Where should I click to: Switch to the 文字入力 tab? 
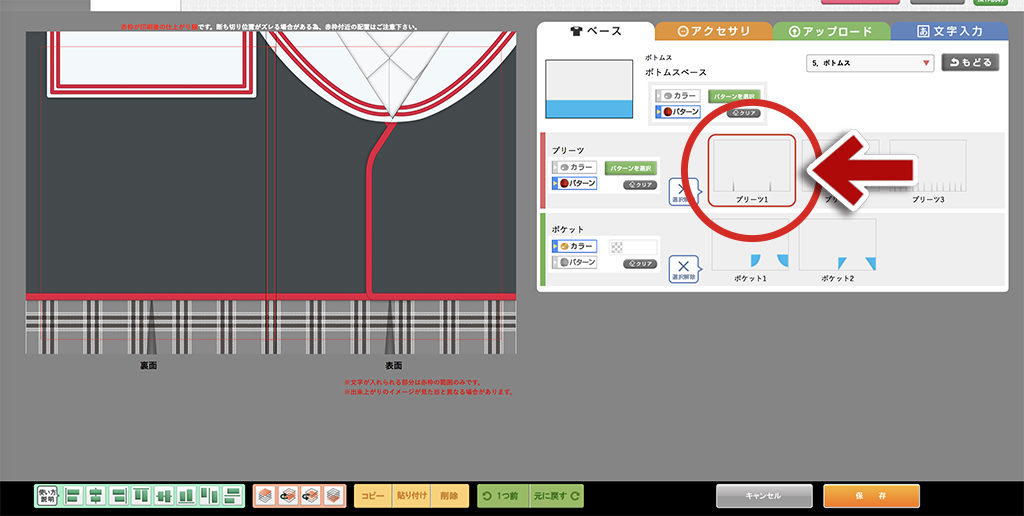pyautogui.click(x=949, y=32)
